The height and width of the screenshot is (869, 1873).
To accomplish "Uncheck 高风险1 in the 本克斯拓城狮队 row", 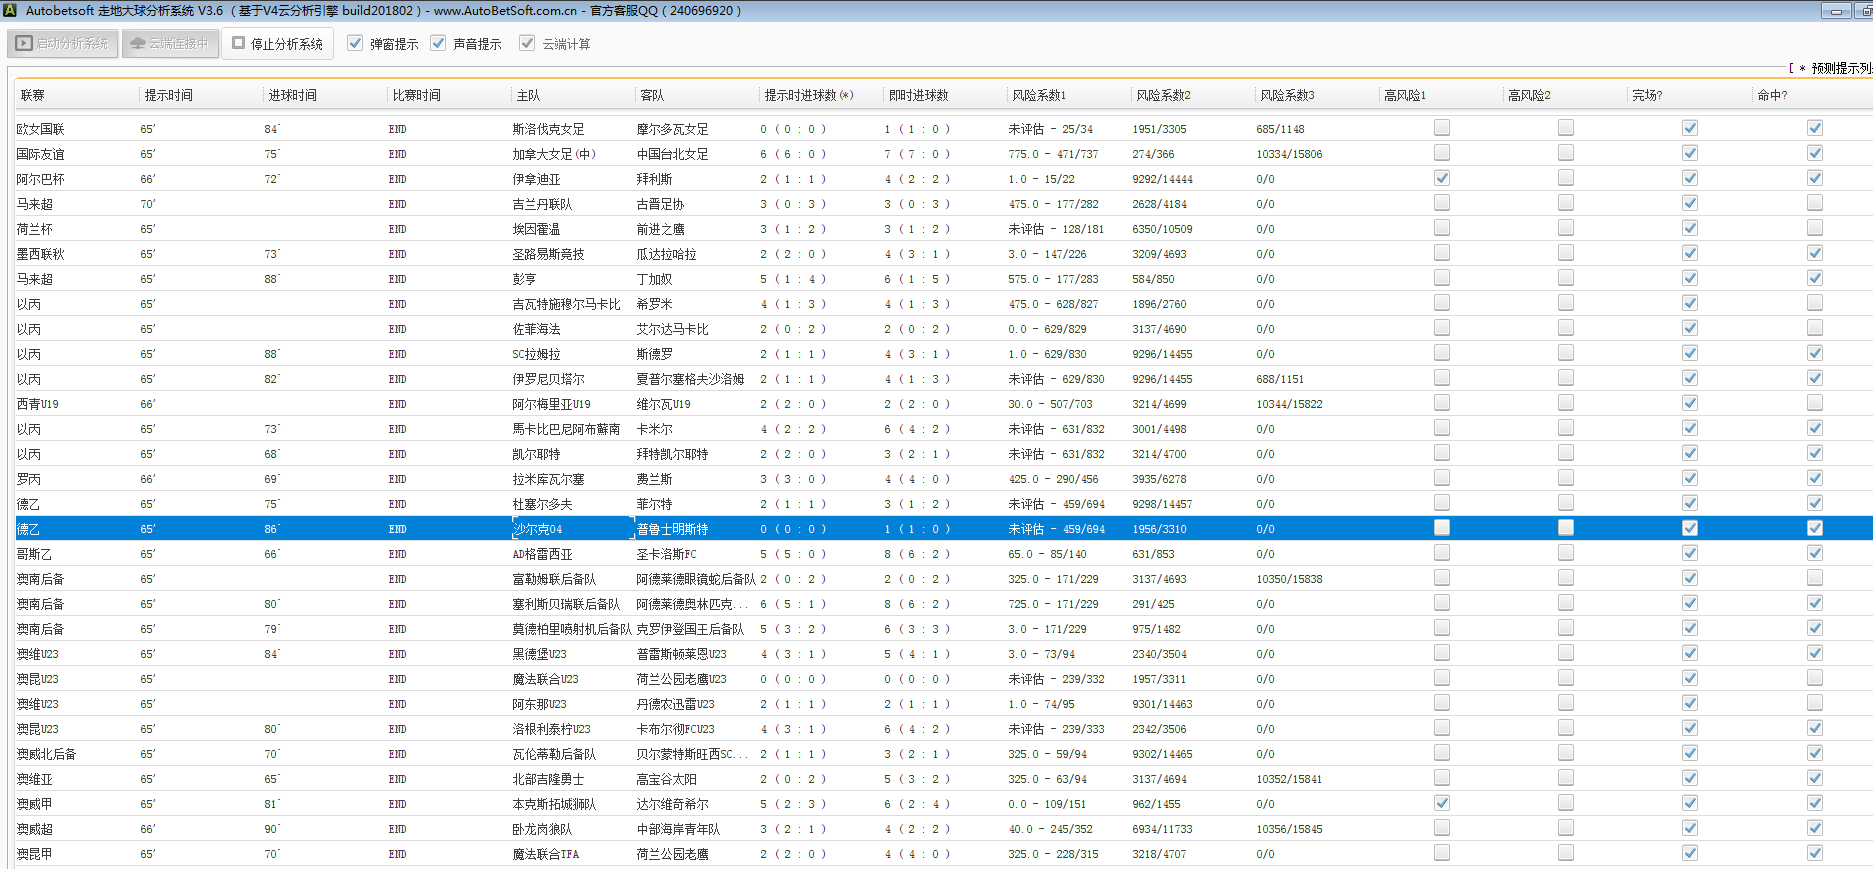I will pos(1441,803).
